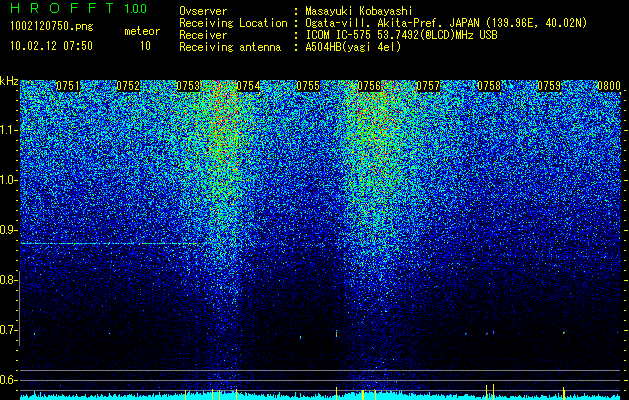
Task: Click the 1.0 frequency axis label
Action: 9,180
